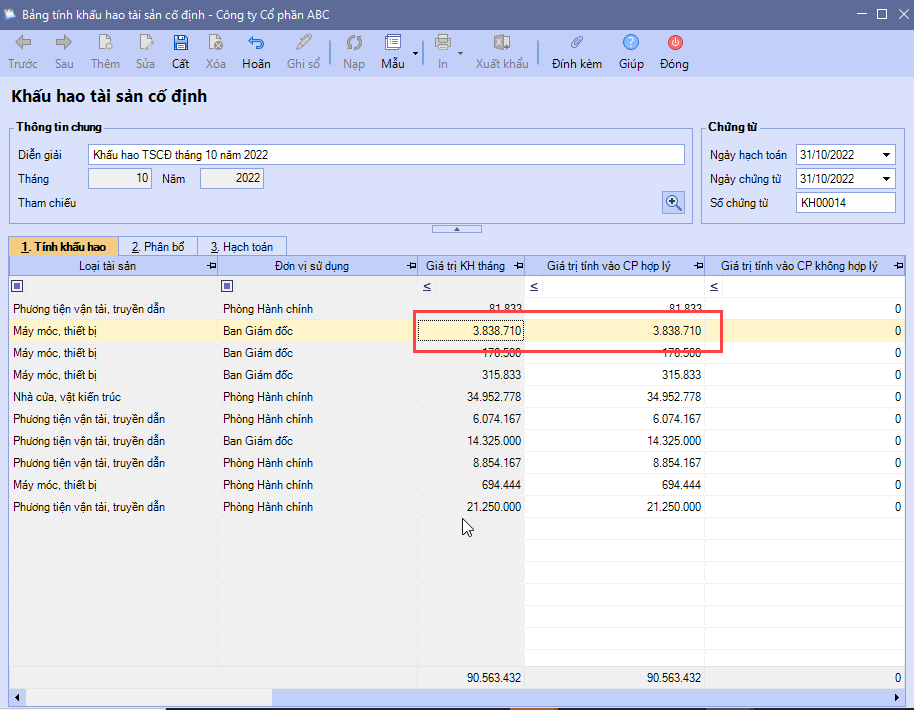Viewport: 914px width, 710px height.
Task: Pin the Giá trị tính vào CP hợp lý column
Action: tap(698, 266)
